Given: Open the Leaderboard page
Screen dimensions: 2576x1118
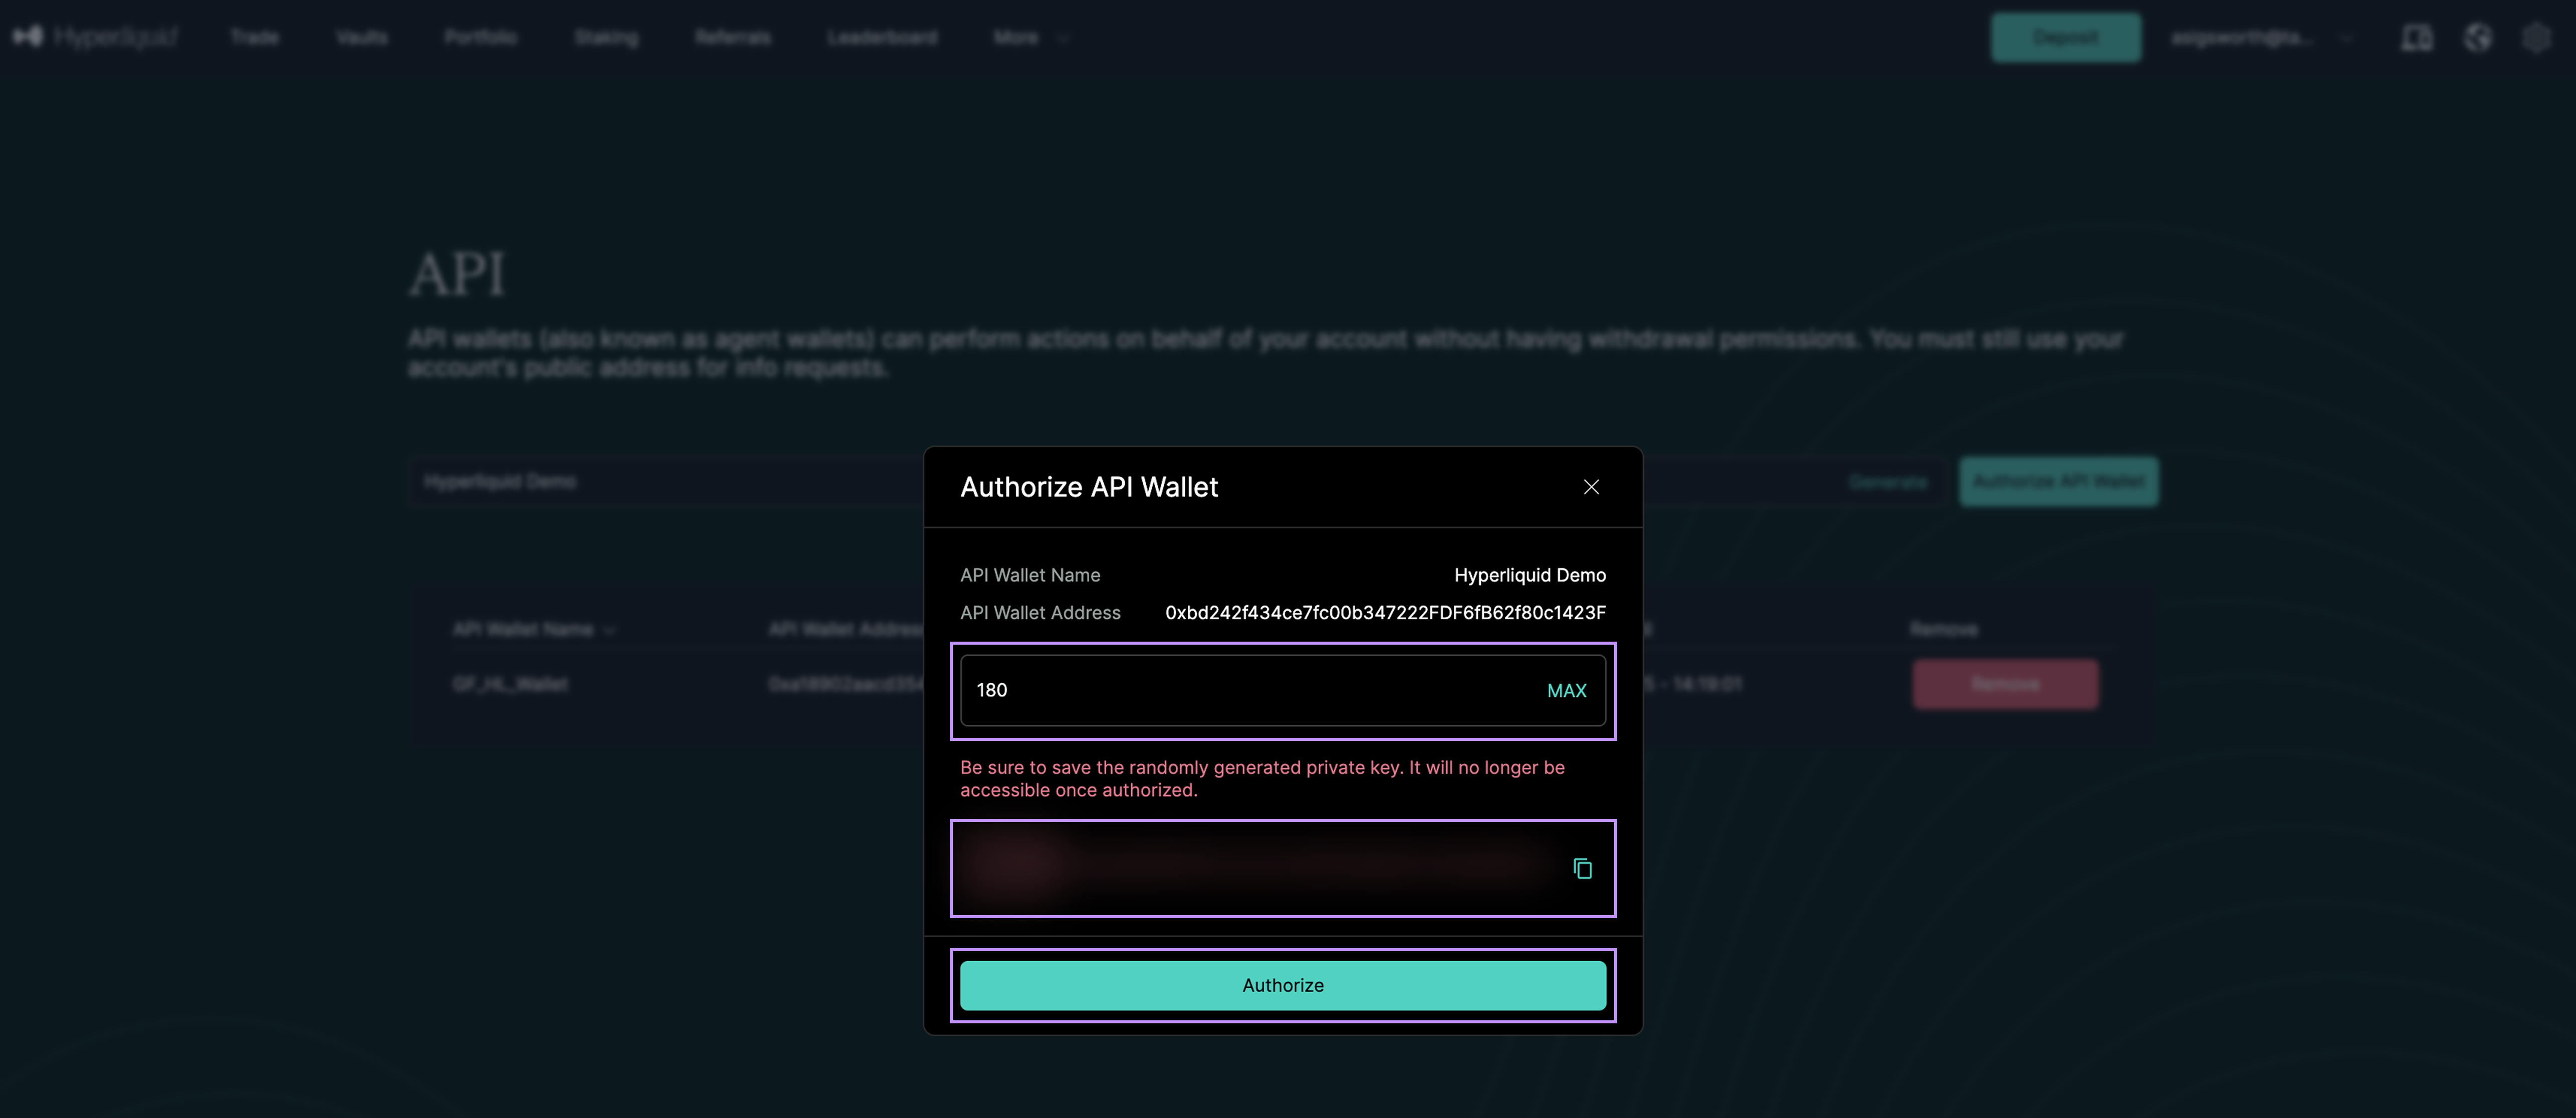Looking at the screenshot, I should tap(882, 37).
